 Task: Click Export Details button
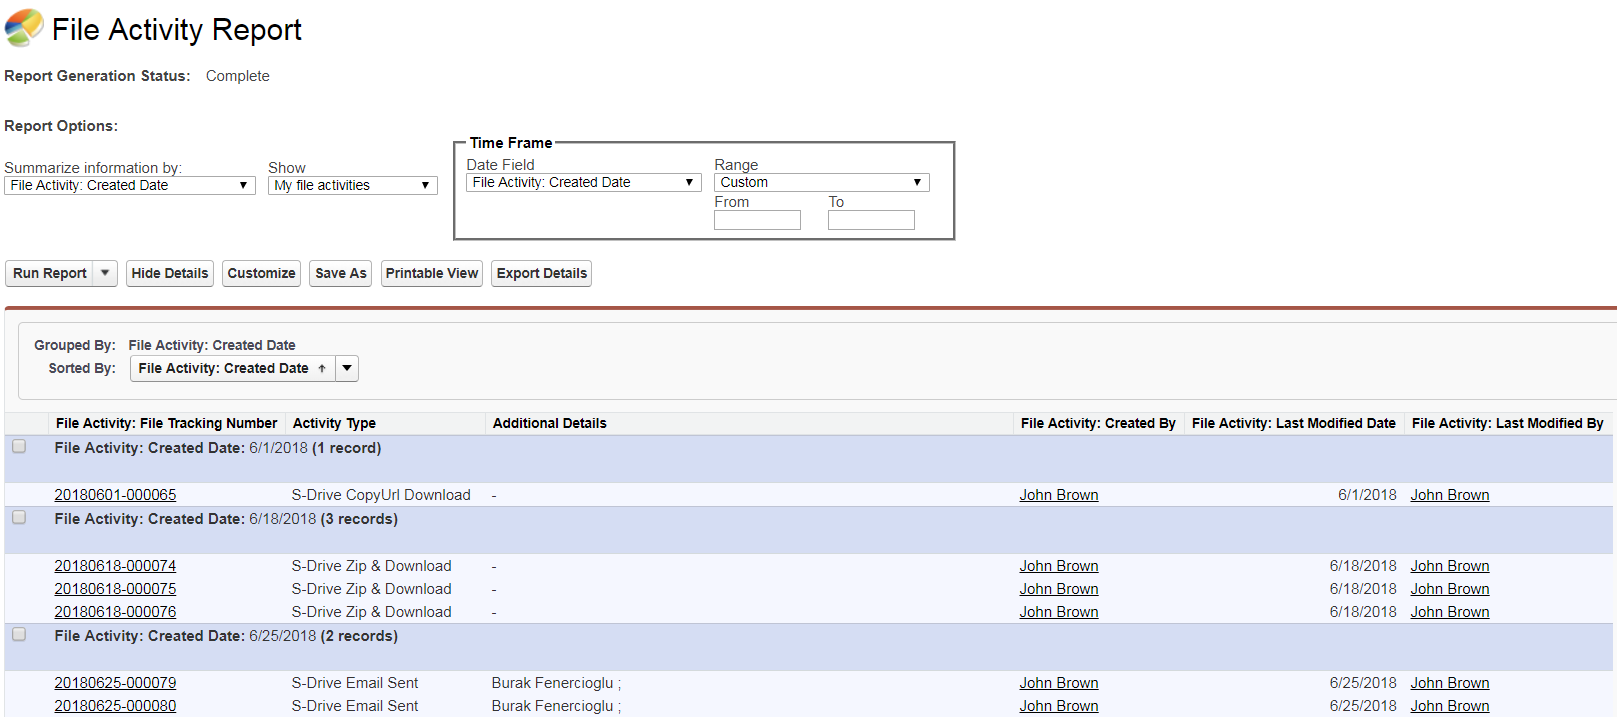click(542, 273)
